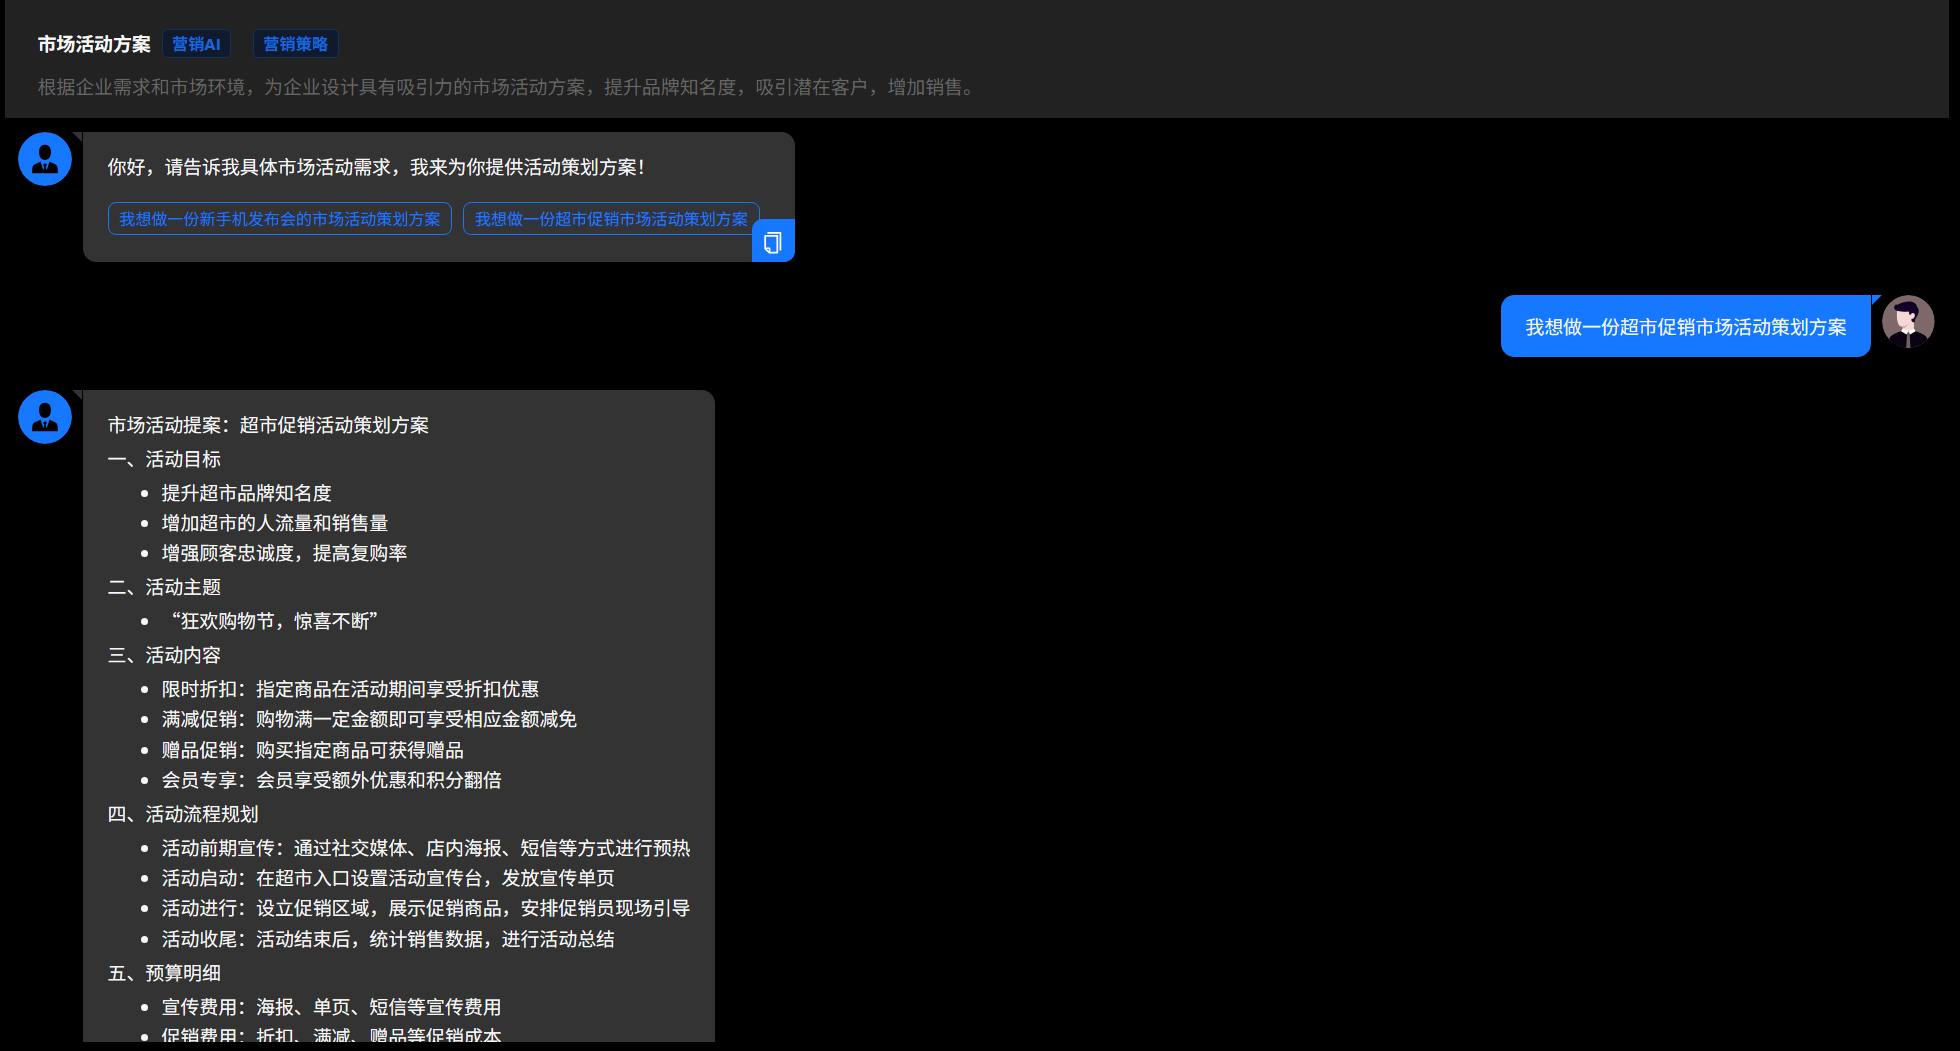This screenshot has height=1051, width=1960.
Task: Click the 三、活动内容 section heading
Action: point(164,655)
